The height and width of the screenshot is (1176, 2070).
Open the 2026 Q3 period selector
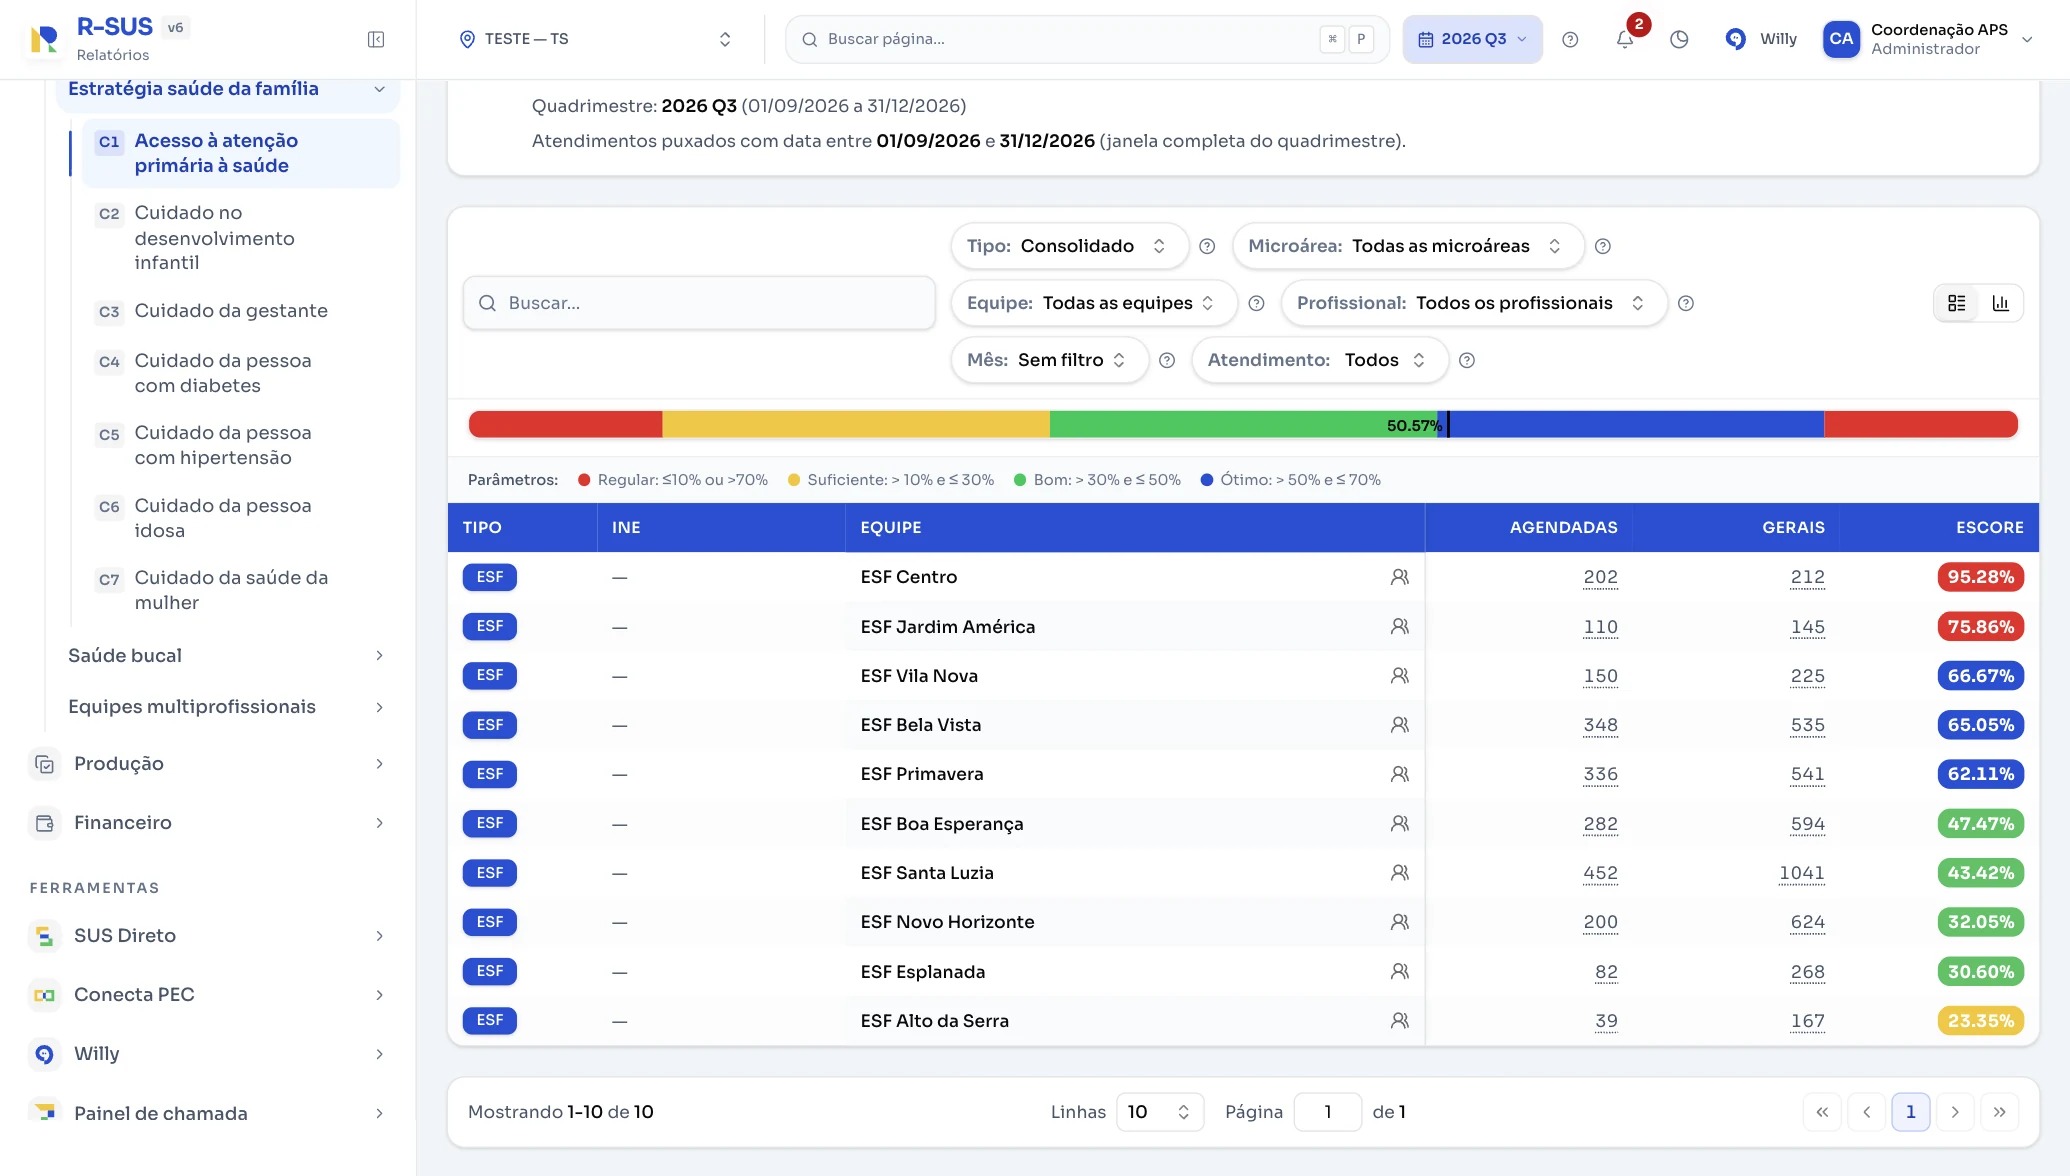1472,39
